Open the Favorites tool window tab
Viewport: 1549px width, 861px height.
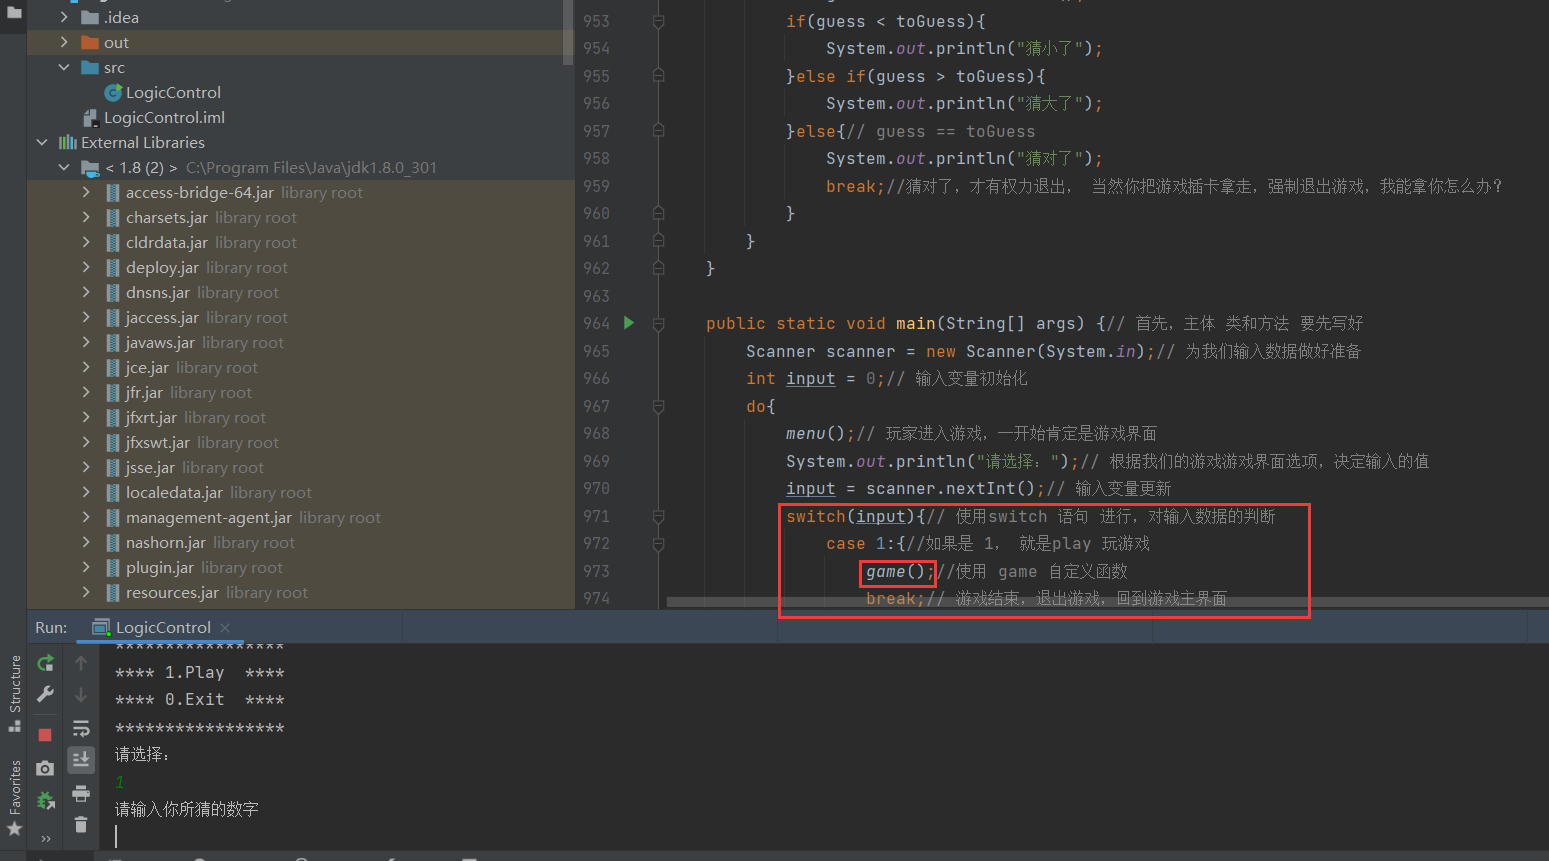[x=14, y=797]
